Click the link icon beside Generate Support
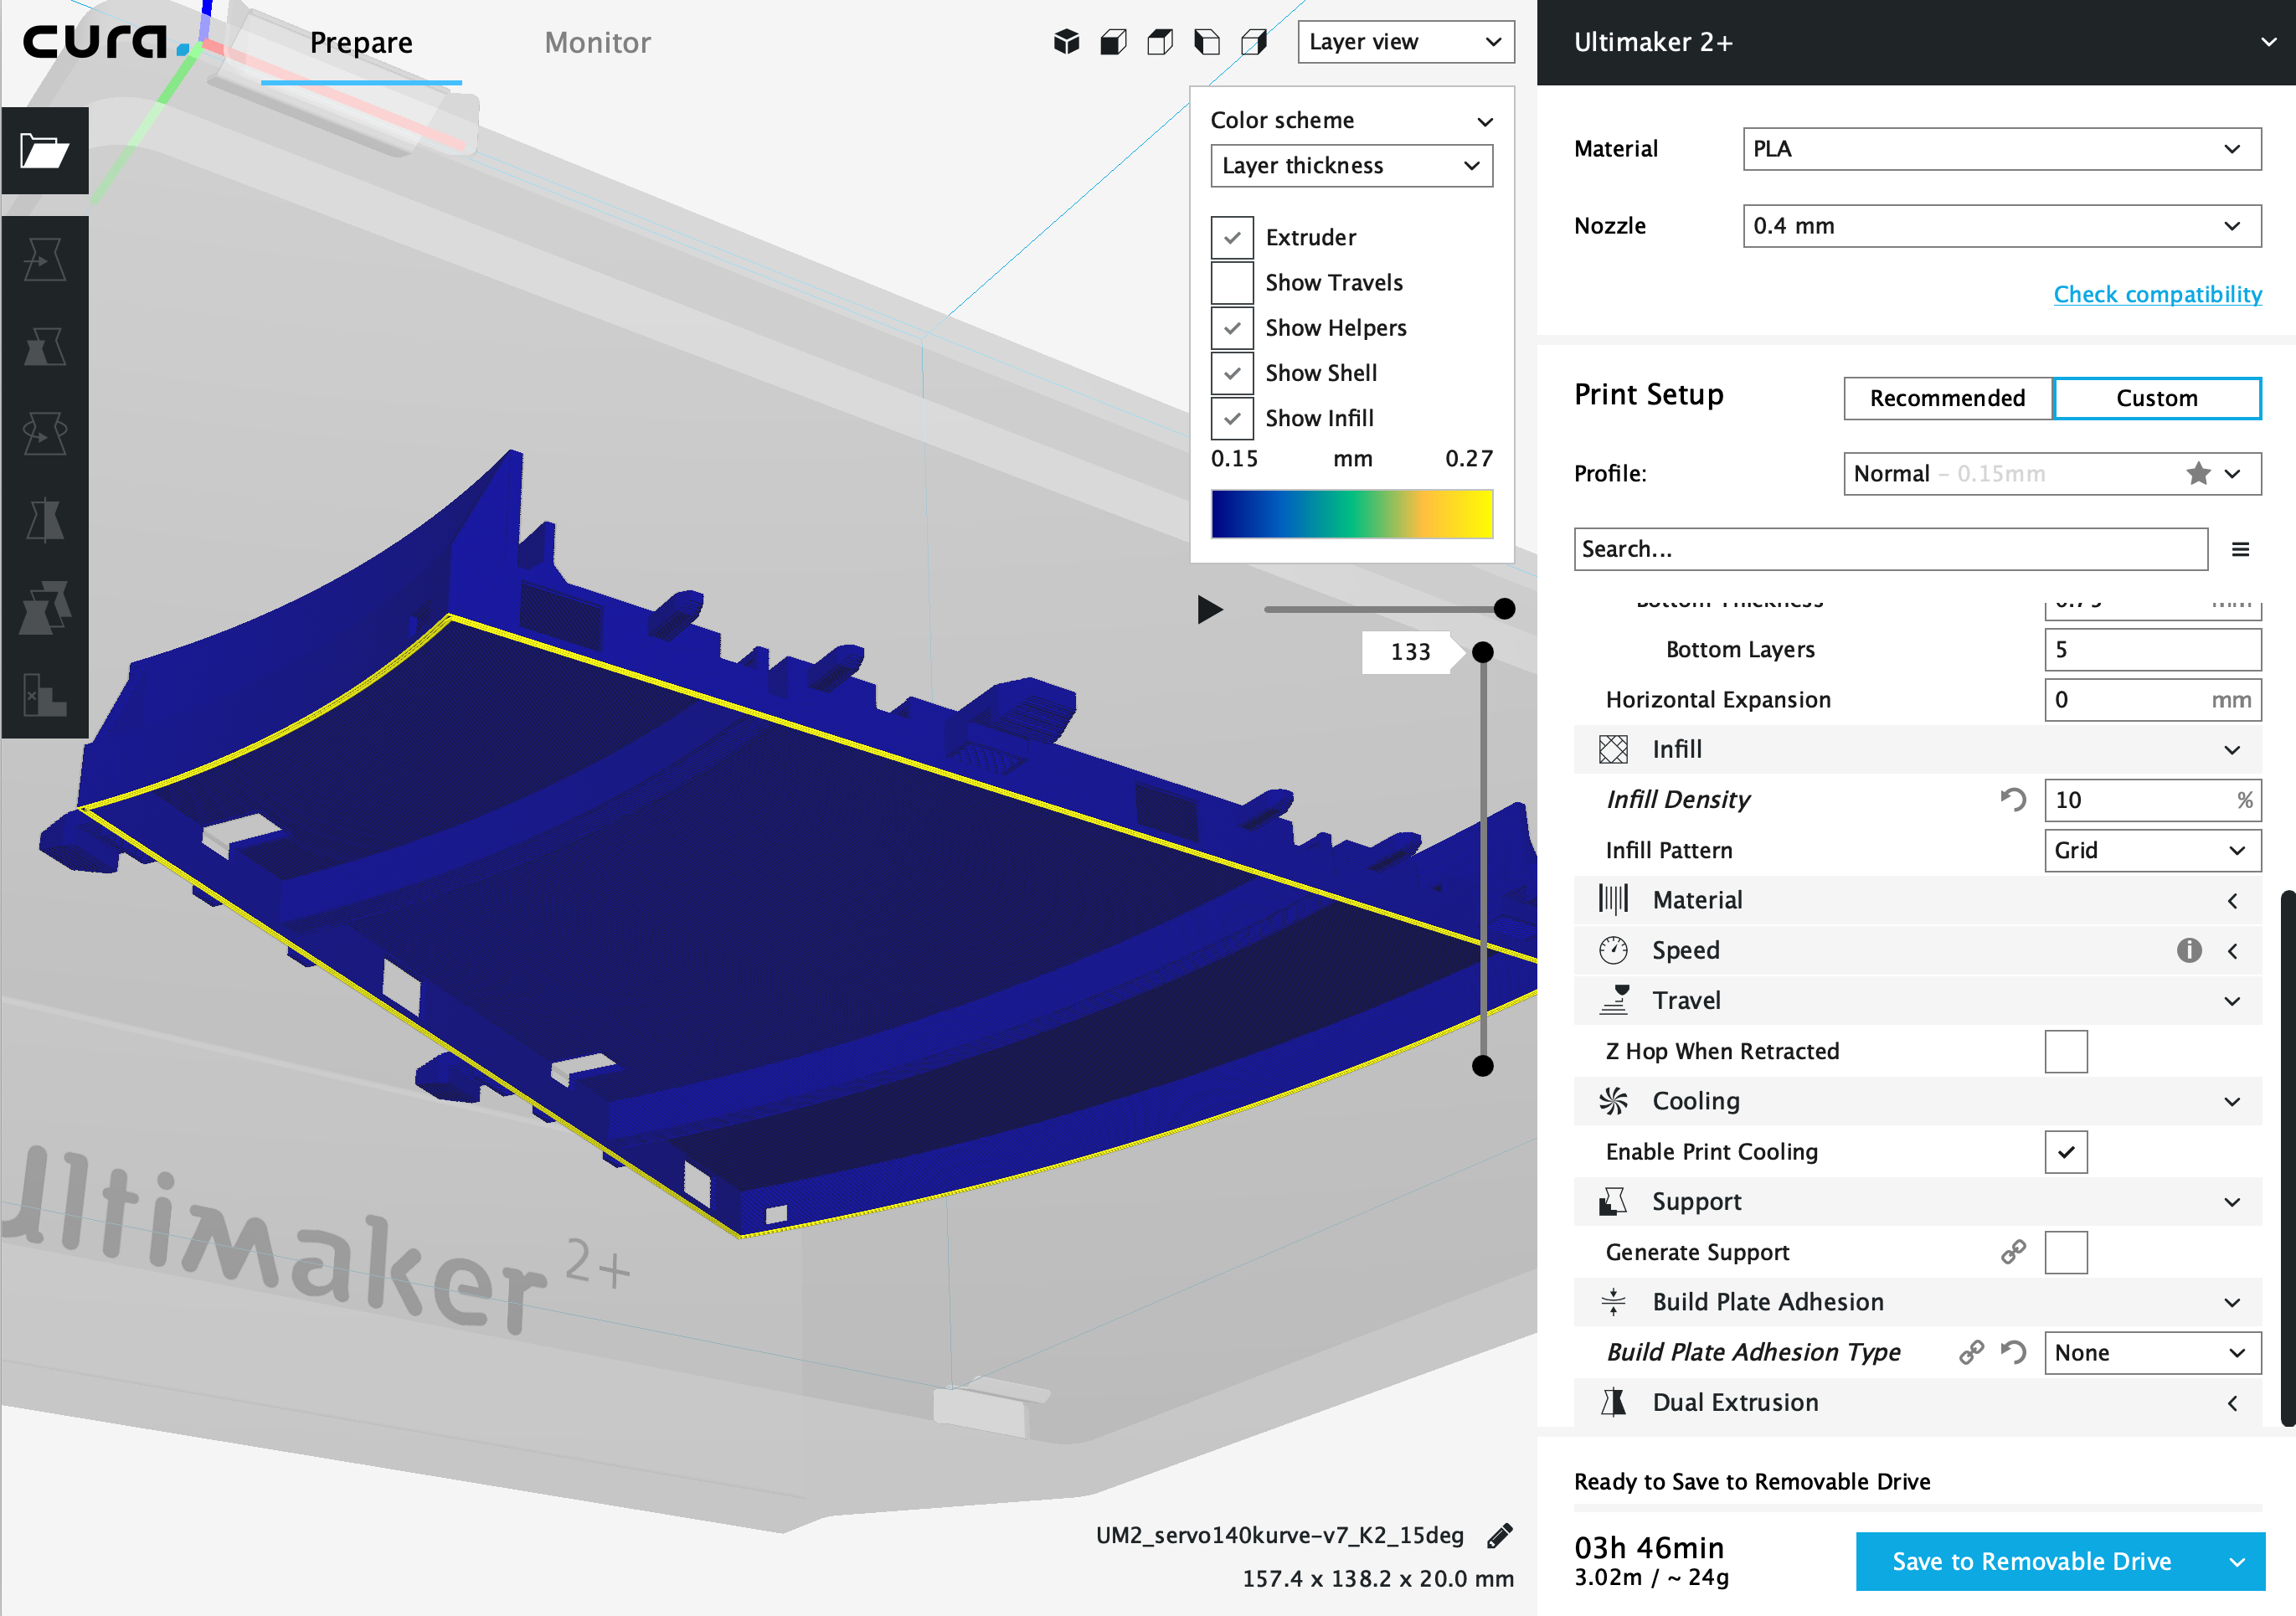 (x=2013, y=1252)
